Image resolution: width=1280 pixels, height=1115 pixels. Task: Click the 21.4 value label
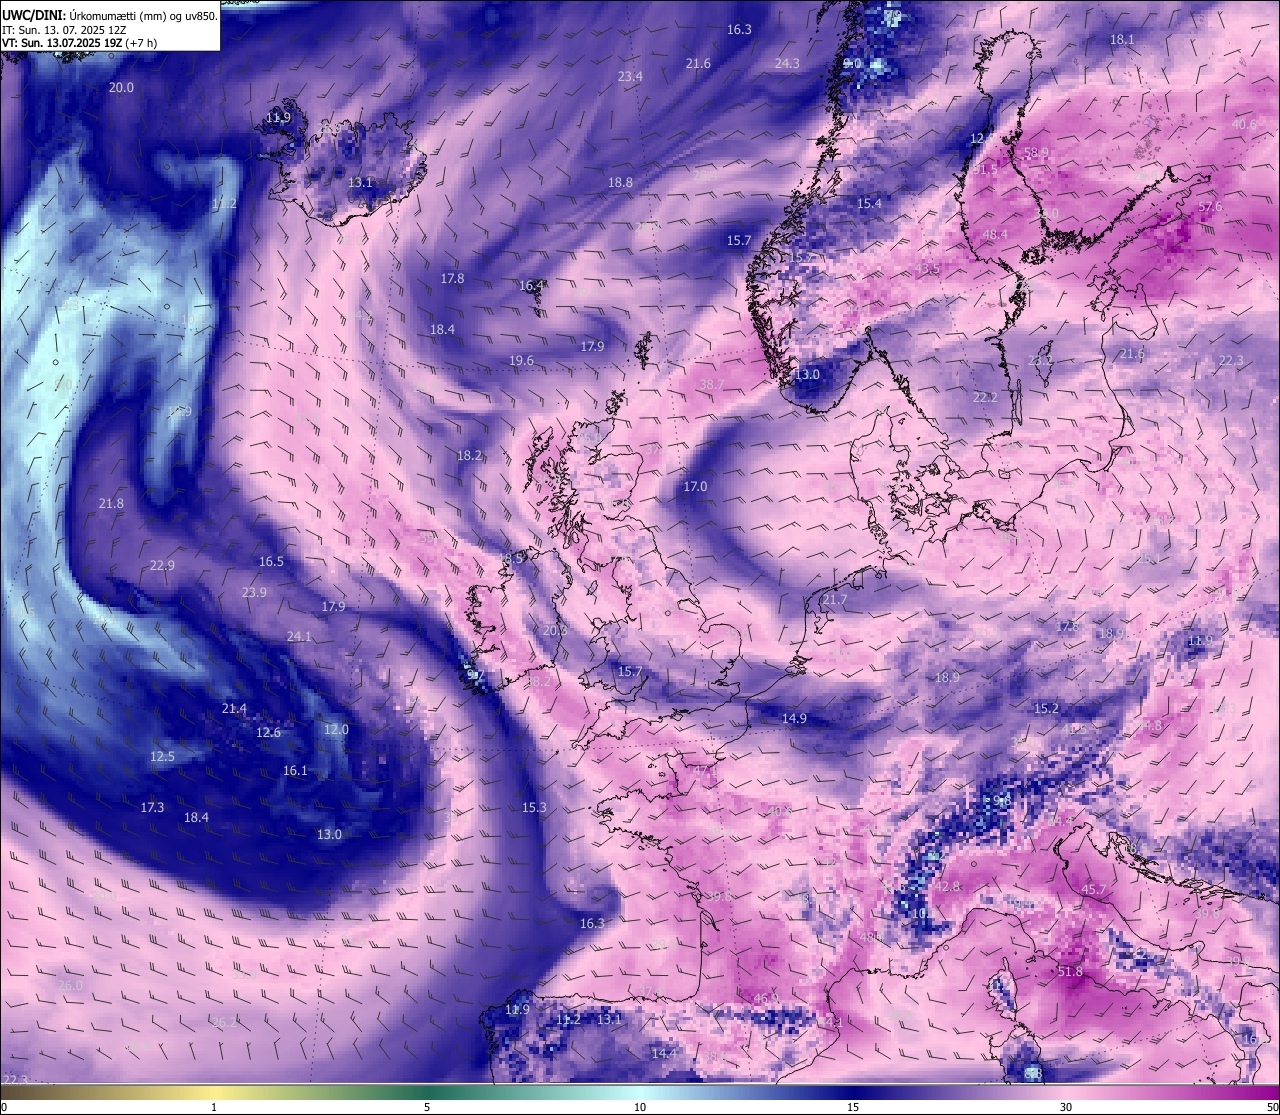click(234, 709)
